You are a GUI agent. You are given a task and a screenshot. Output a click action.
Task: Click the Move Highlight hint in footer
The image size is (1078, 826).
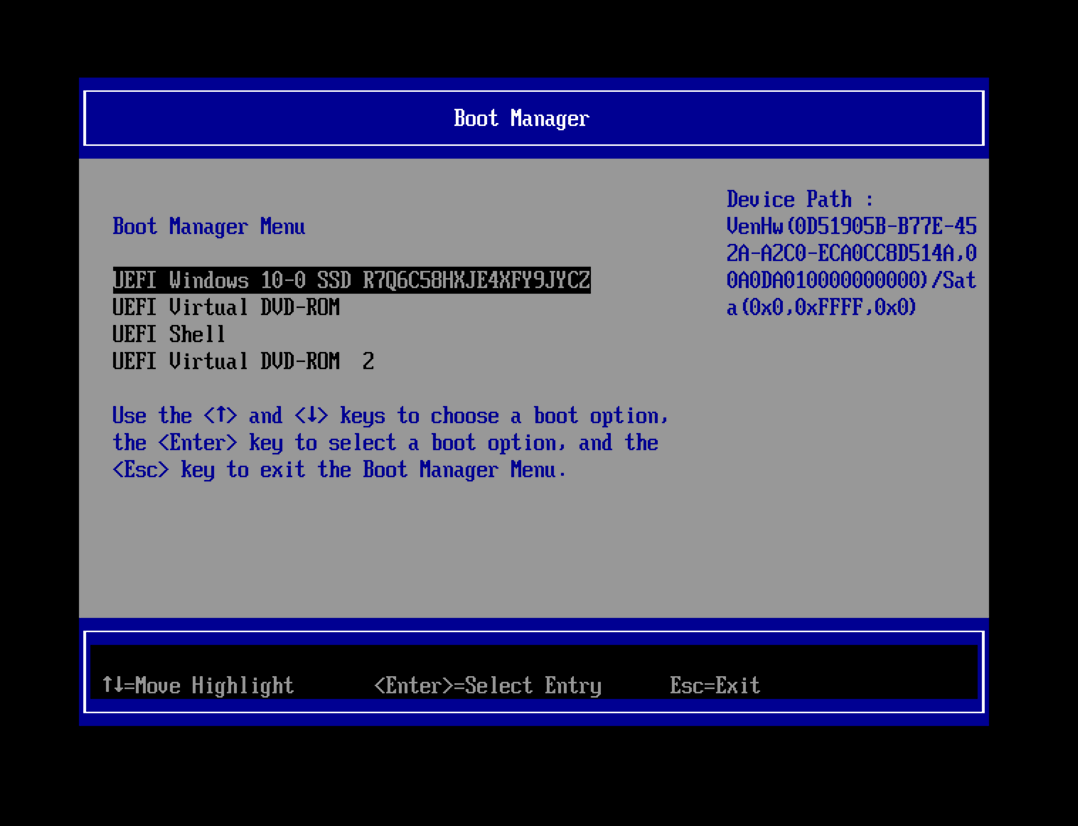click(x=198, y=685)
